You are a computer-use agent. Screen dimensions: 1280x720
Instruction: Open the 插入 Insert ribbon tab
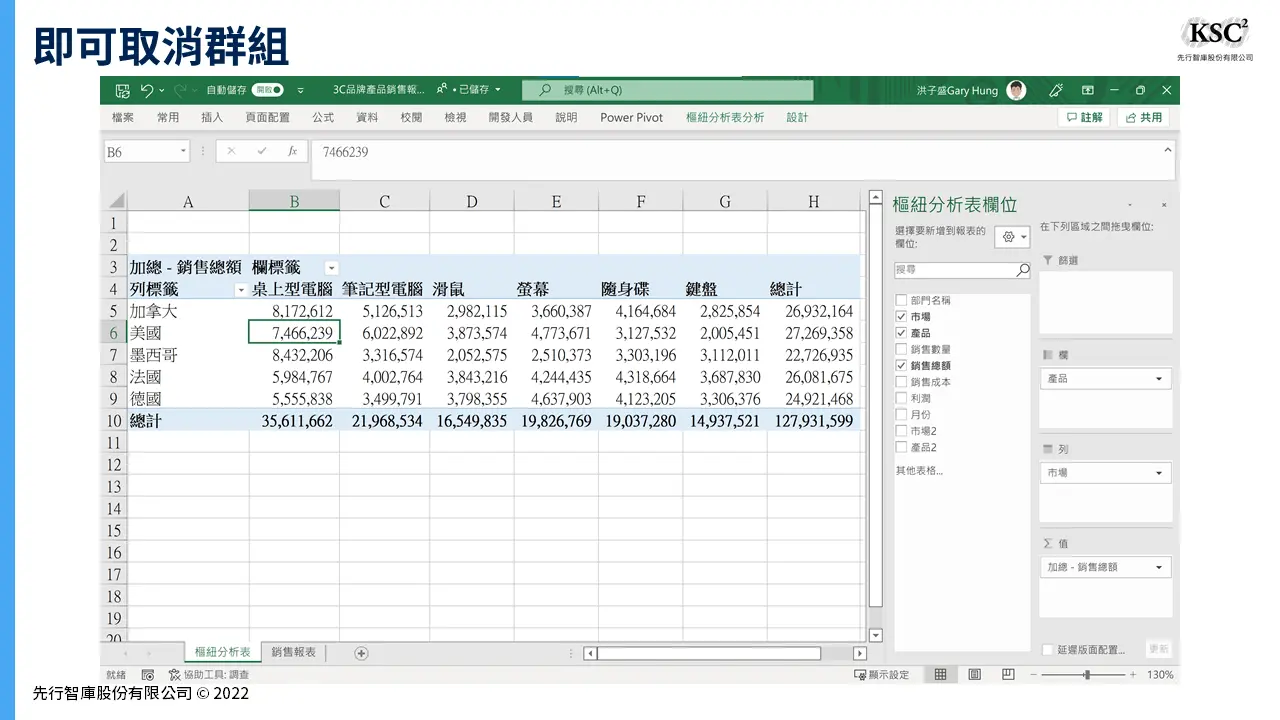(x=212, y=117)
